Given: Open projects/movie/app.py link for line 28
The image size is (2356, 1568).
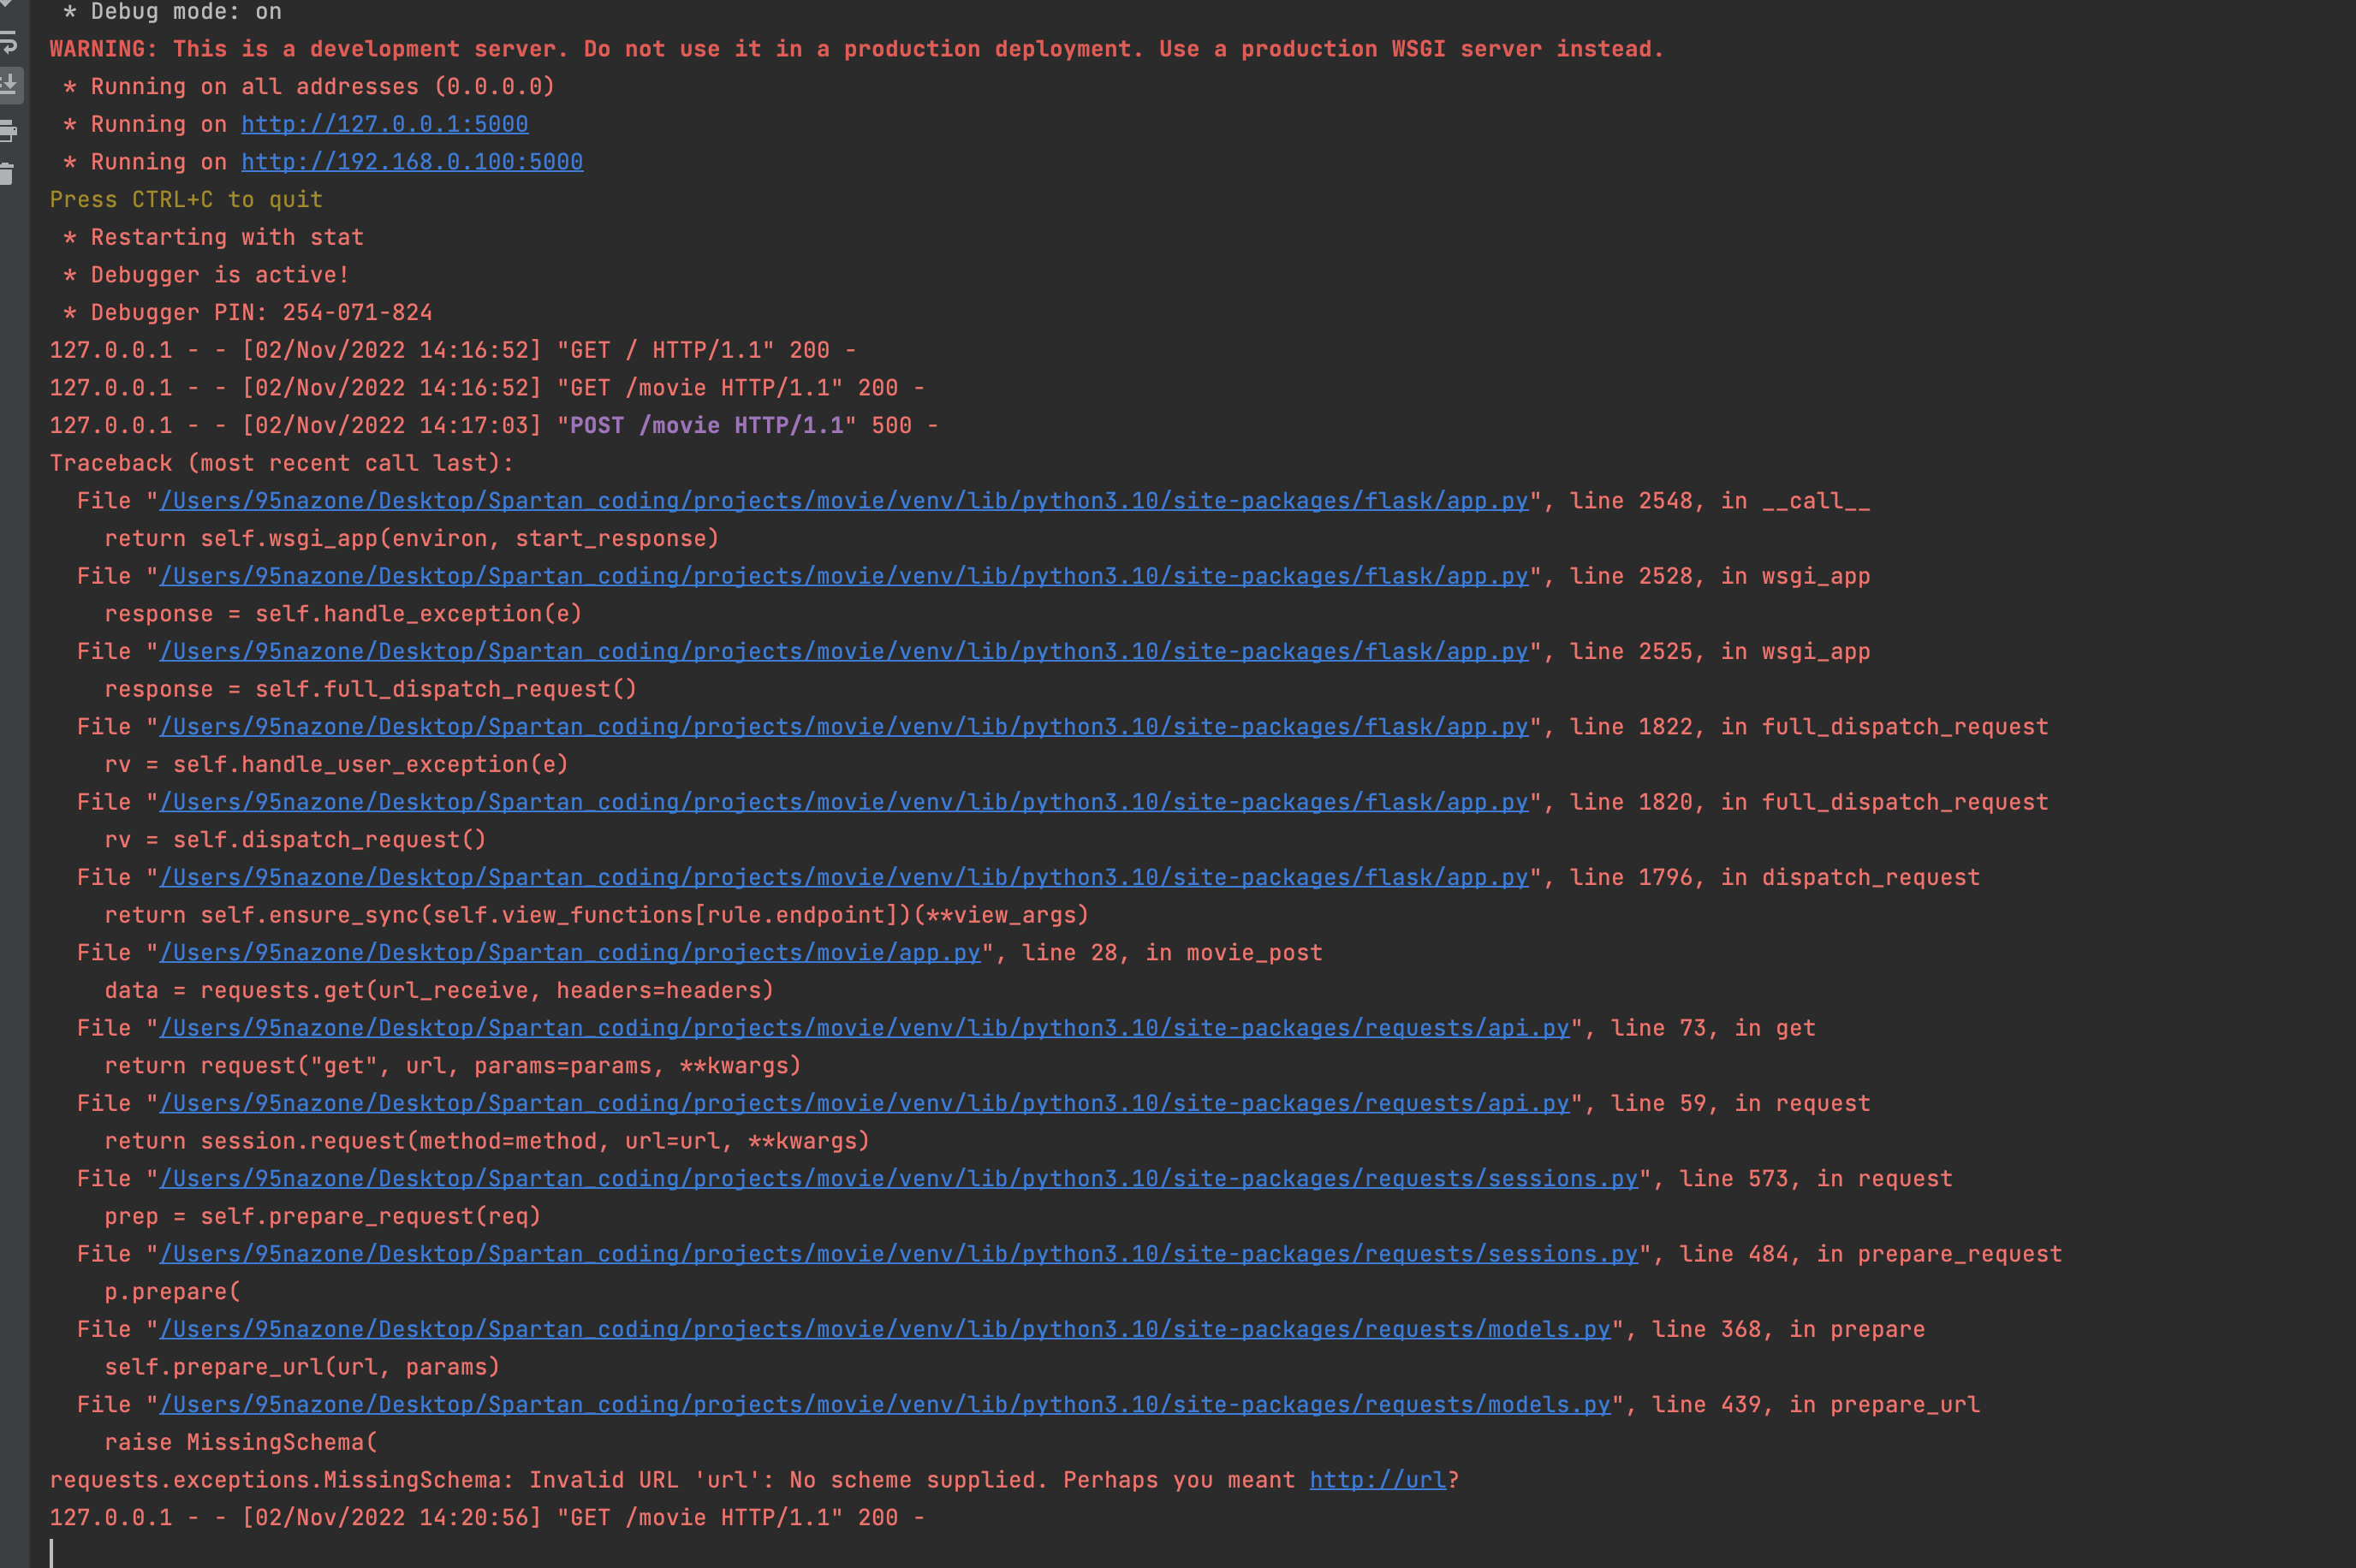Looking at the screenshot, I should (x=570, y=953).
